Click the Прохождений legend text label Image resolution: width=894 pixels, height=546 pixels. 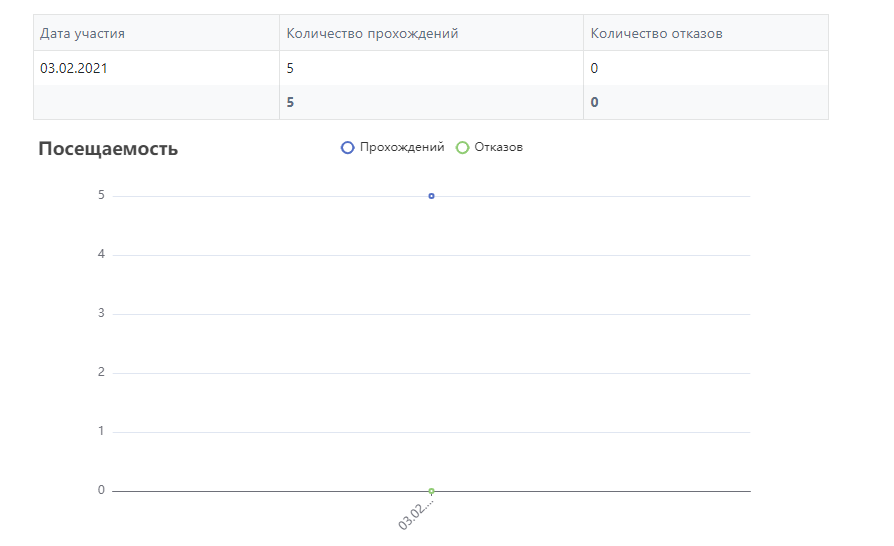coord(401,147)
